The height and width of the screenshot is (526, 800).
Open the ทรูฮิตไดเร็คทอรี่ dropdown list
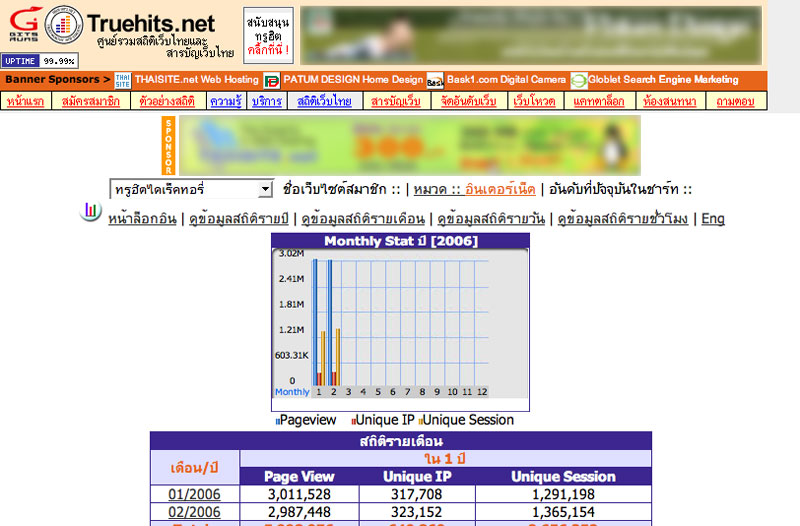pos(191,189)
